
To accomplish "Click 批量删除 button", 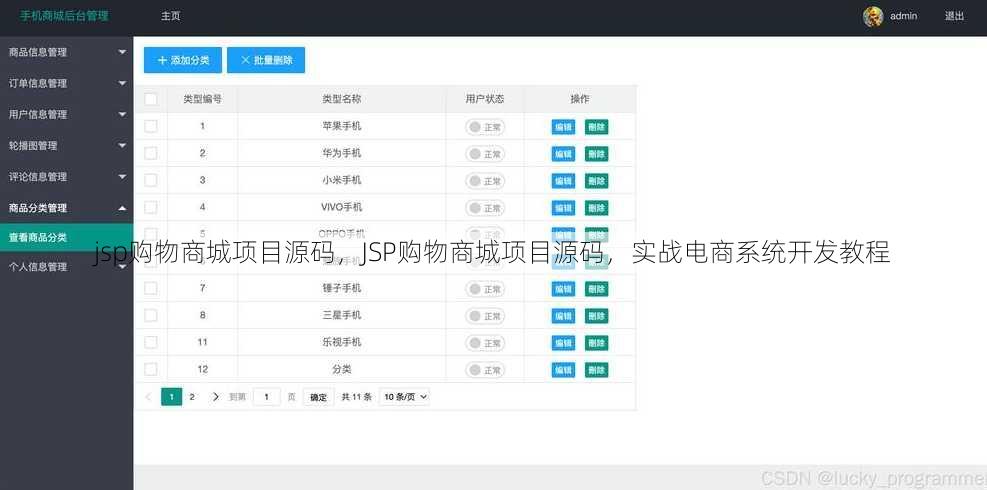I will (x=266, y=60).
